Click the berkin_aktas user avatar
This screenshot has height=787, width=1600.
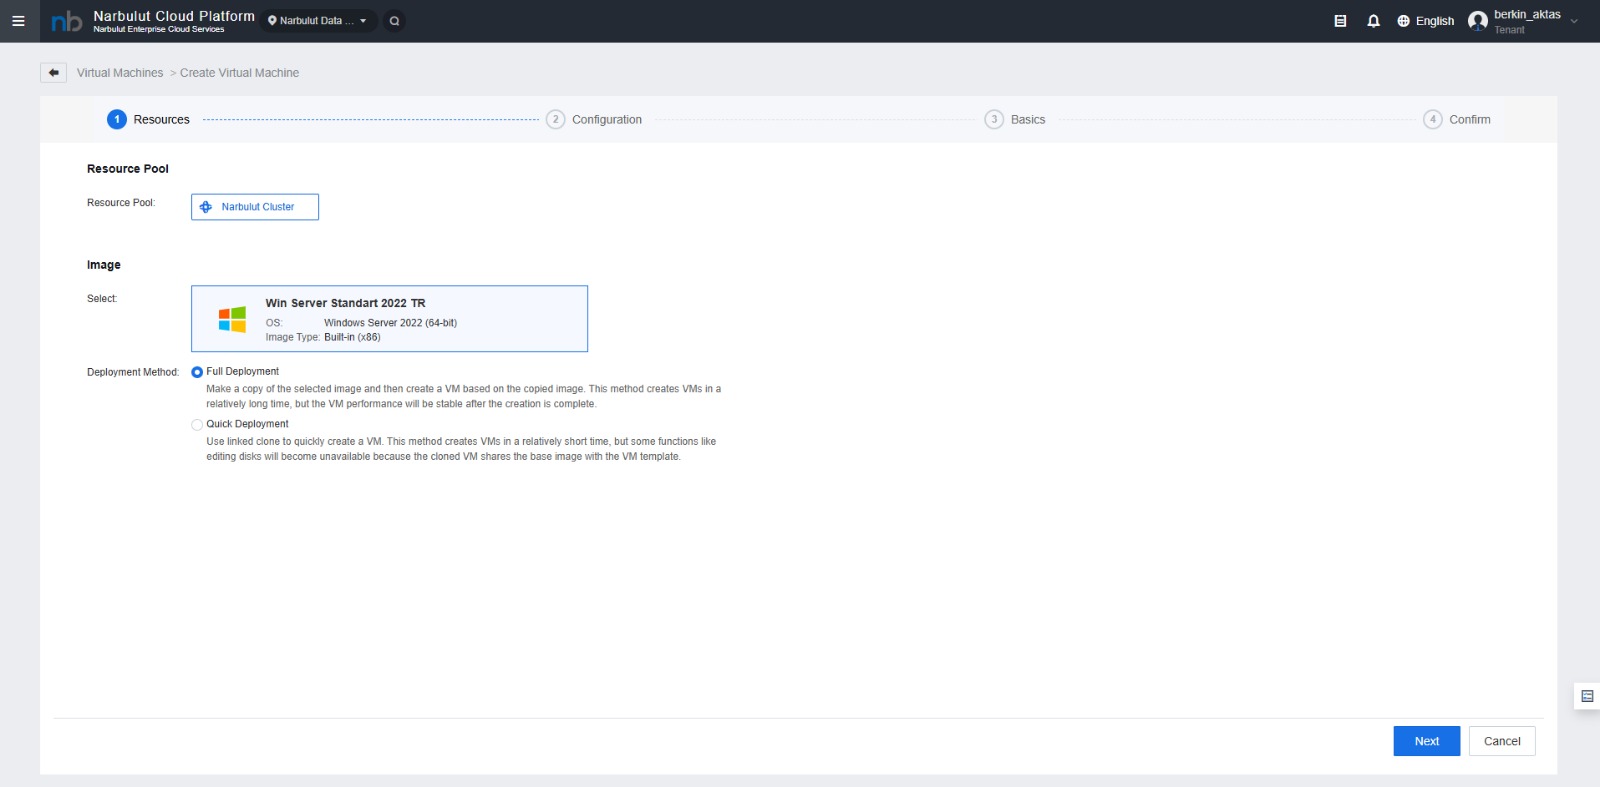[1477, 21]
